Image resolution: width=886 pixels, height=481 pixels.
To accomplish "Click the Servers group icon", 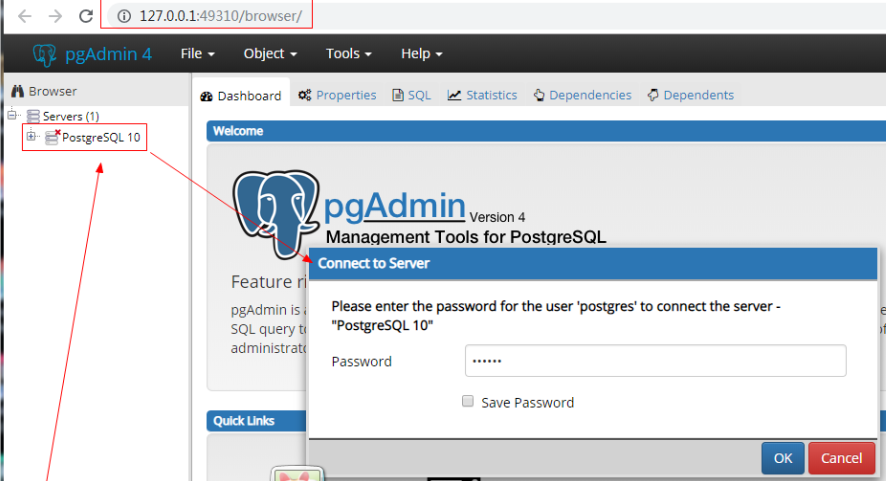I will (33, 116).
